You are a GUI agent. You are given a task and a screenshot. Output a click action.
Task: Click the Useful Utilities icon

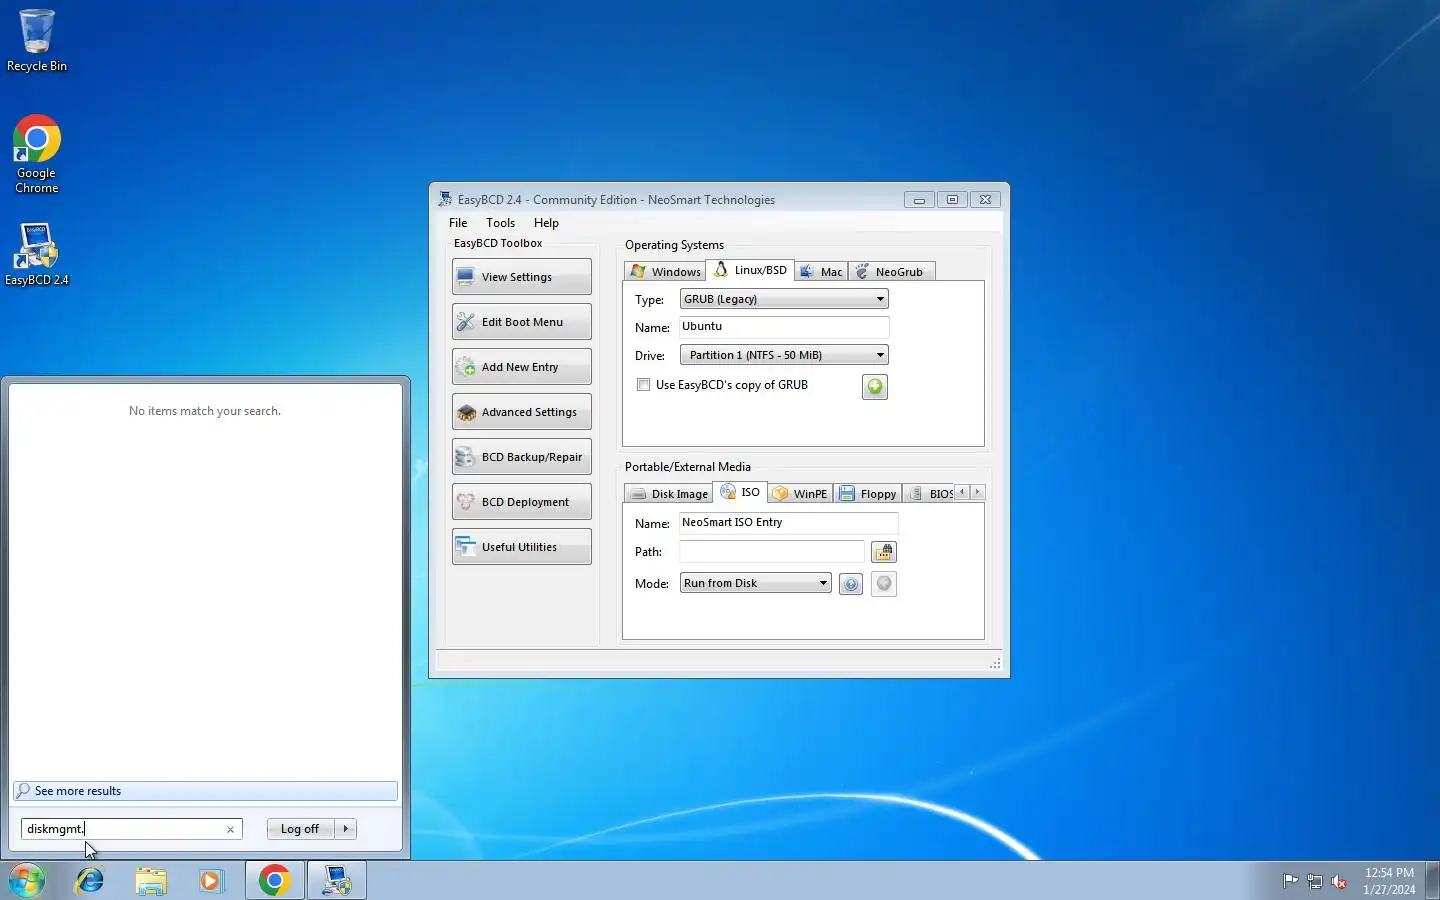click(465, 546)
